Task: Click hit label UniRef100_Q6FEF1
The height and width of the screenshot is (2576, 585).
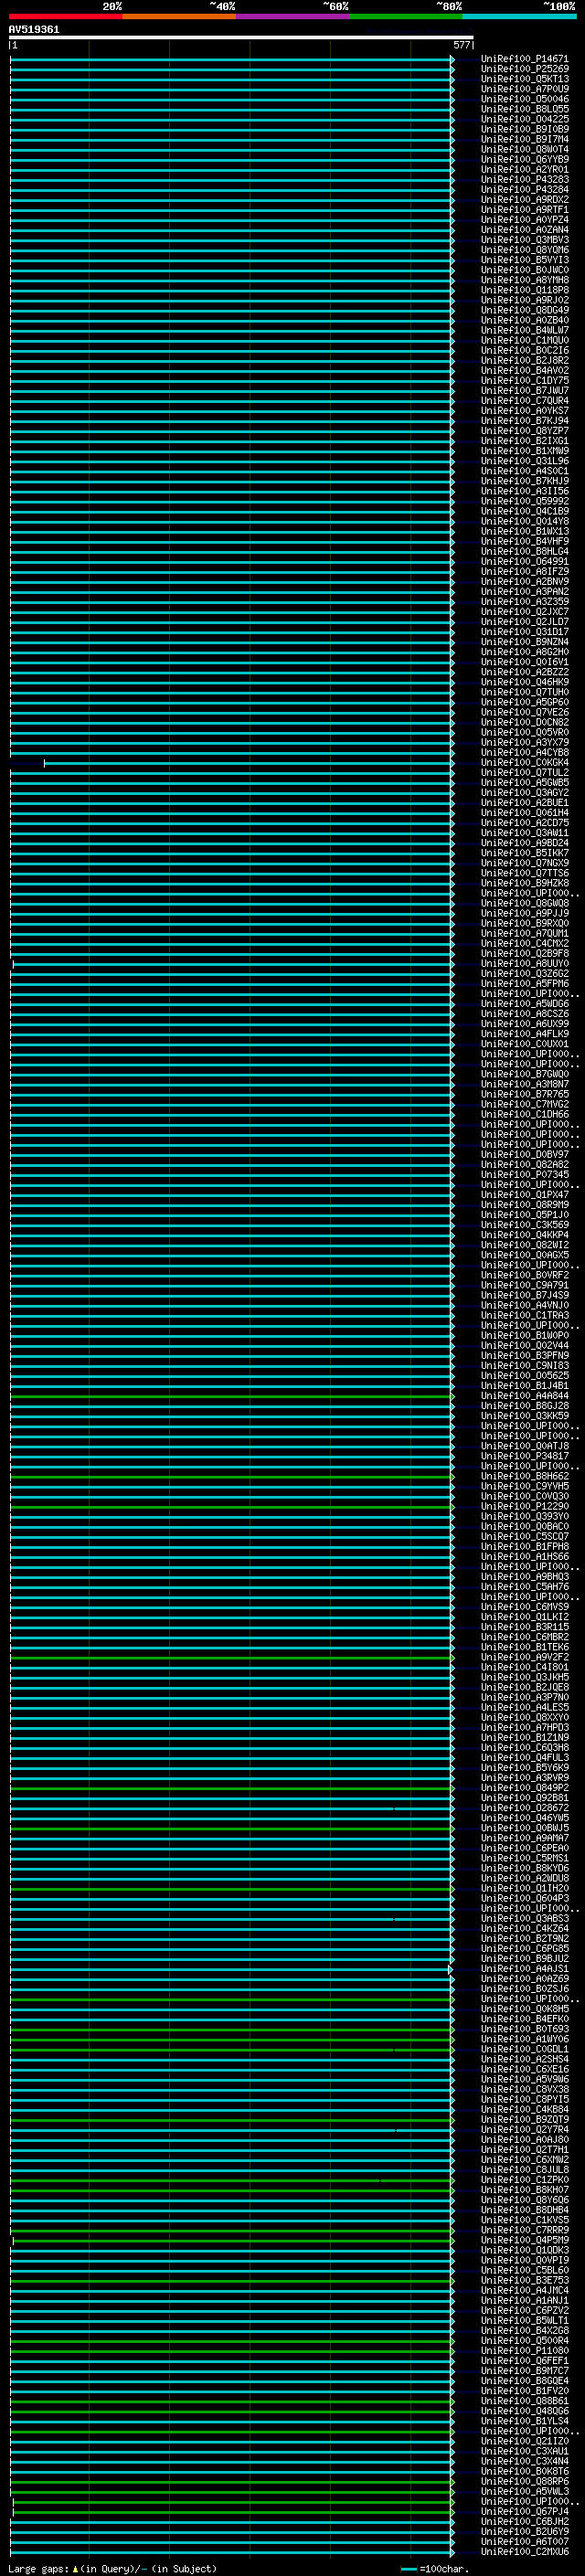Action: click(524, 2361)
